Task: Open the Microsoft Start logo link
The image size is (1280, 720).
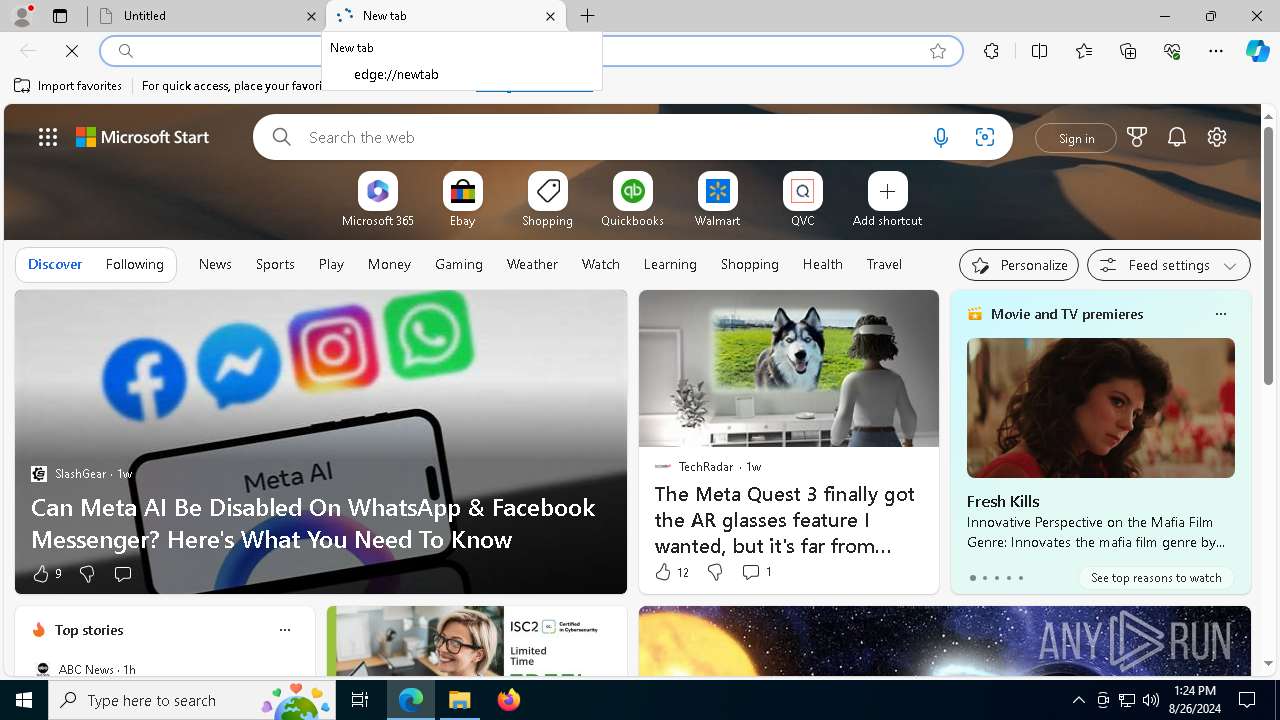Action: point(143,138)
